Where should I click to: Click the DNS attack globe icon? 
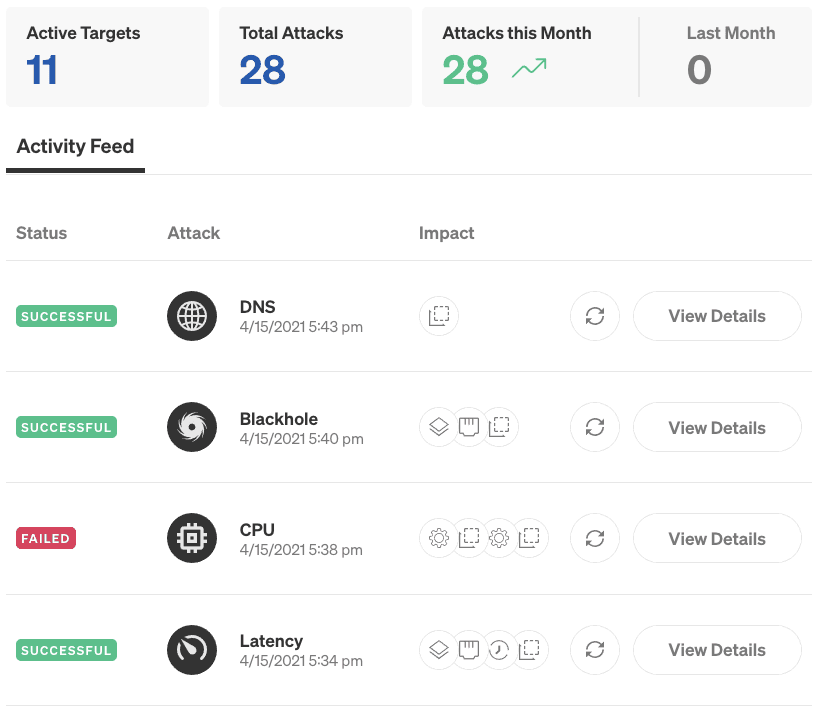click(191, 316)
